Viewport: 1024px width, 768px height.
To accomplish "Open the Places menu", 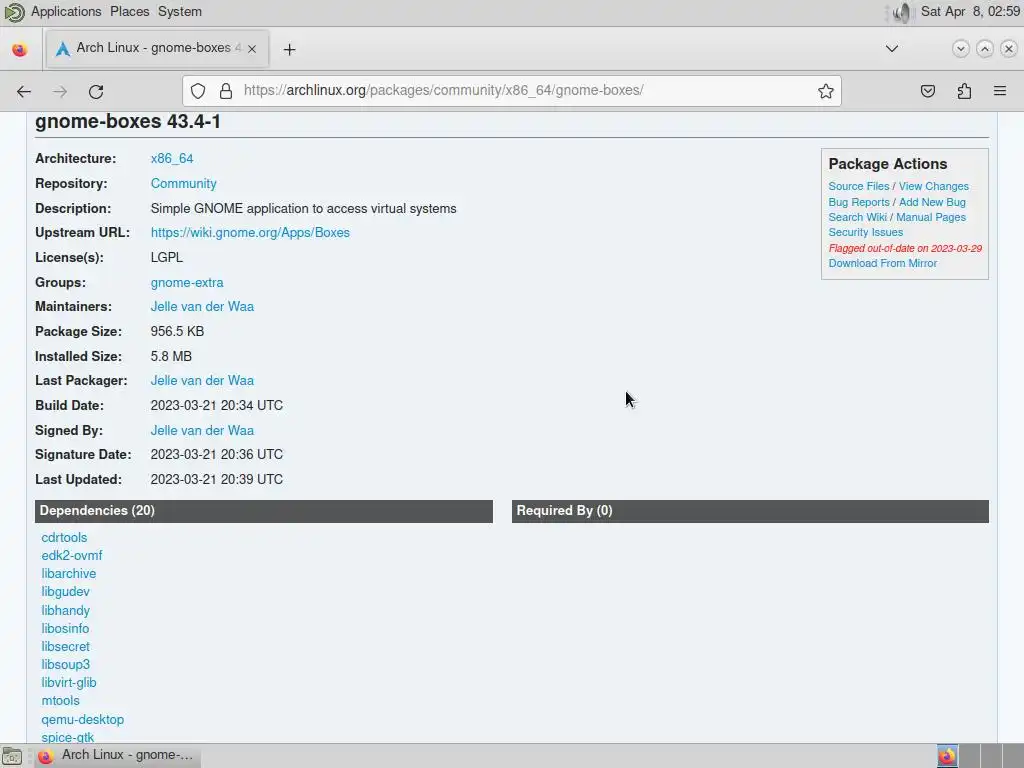I will (129, 12).
